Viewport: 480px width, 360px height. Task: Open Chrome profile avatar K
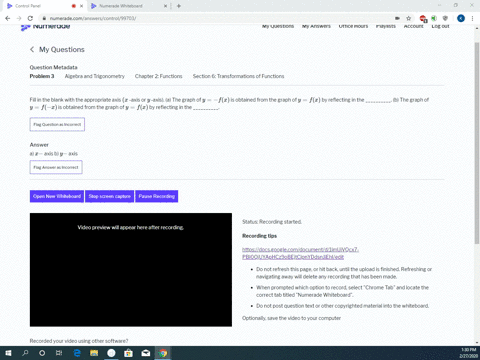461,18
